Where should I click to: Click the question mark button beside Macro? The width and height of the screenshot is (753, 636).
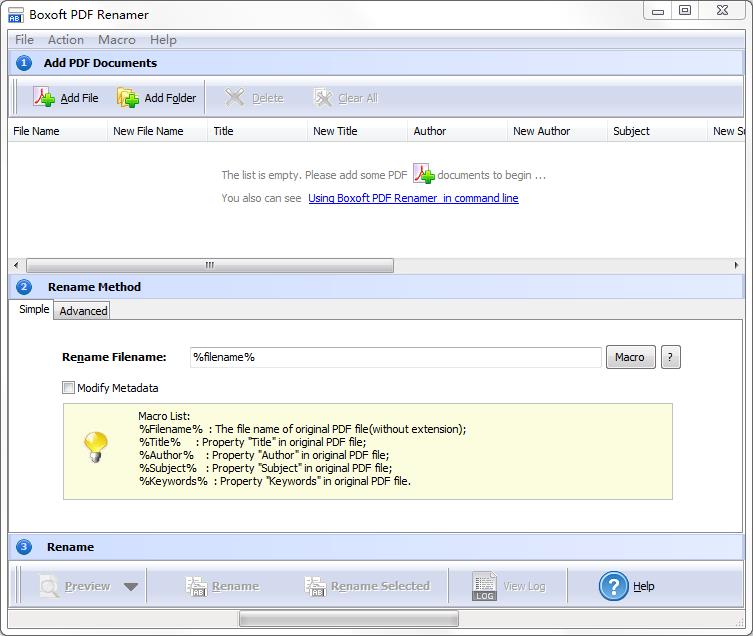pyautogui.click(x=670, y=357)
